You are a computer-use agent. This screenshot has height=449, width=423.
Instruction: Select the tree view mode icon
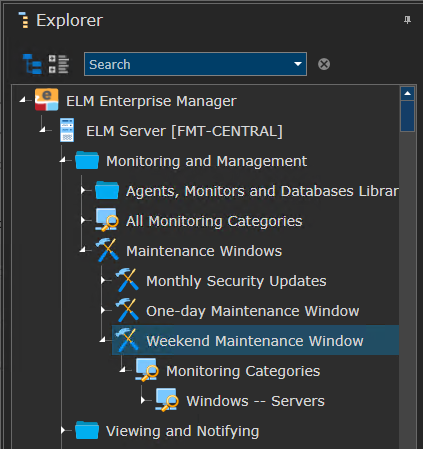32,64
